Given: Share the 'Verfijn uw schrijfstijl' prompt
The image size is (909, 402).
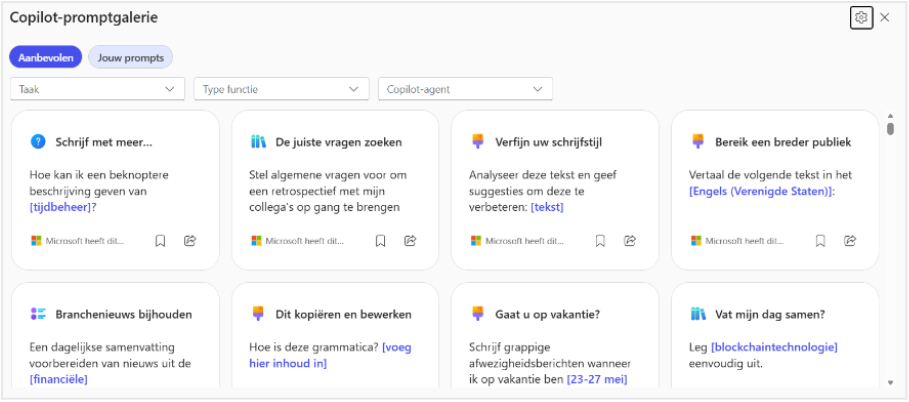Looking at the screenshot, I should click(630, 240).
